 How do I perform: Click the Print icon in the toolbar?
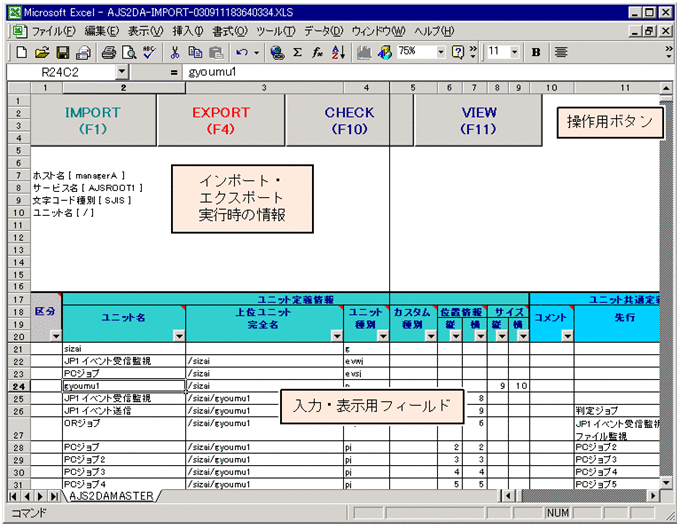coord(108,52)
